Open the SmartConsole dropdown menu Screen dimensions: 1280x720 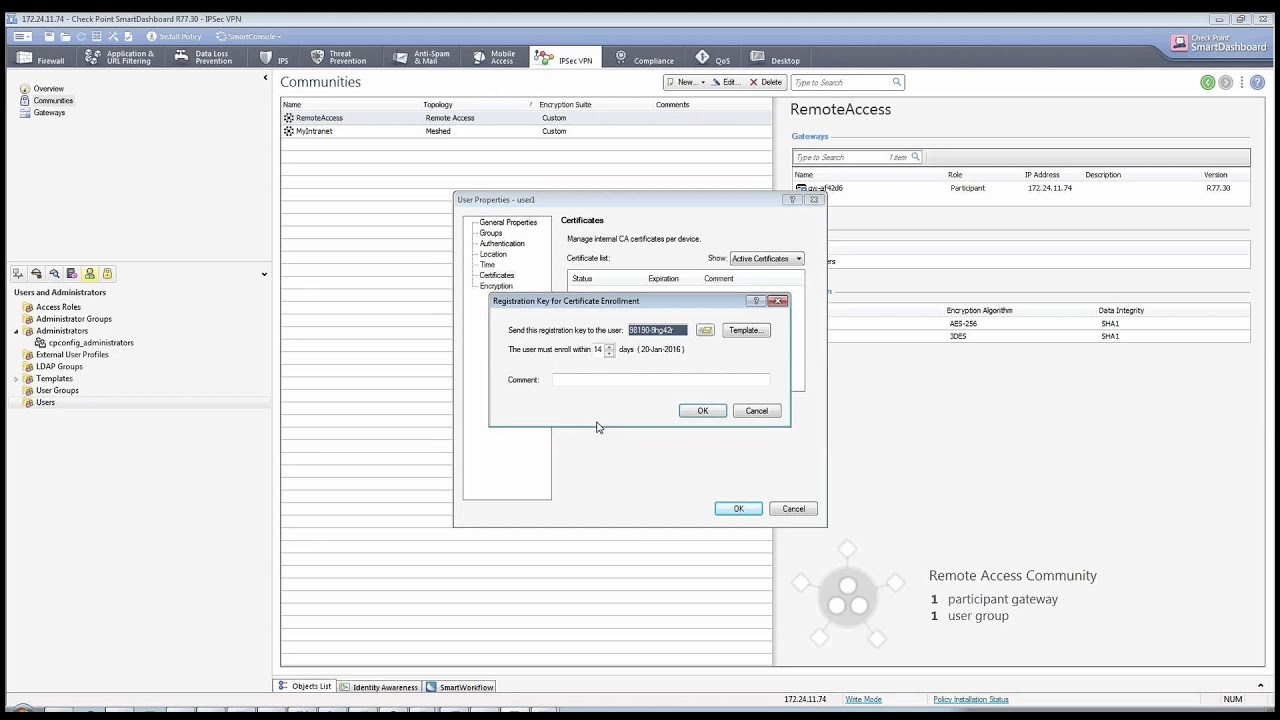click(248, 37)
